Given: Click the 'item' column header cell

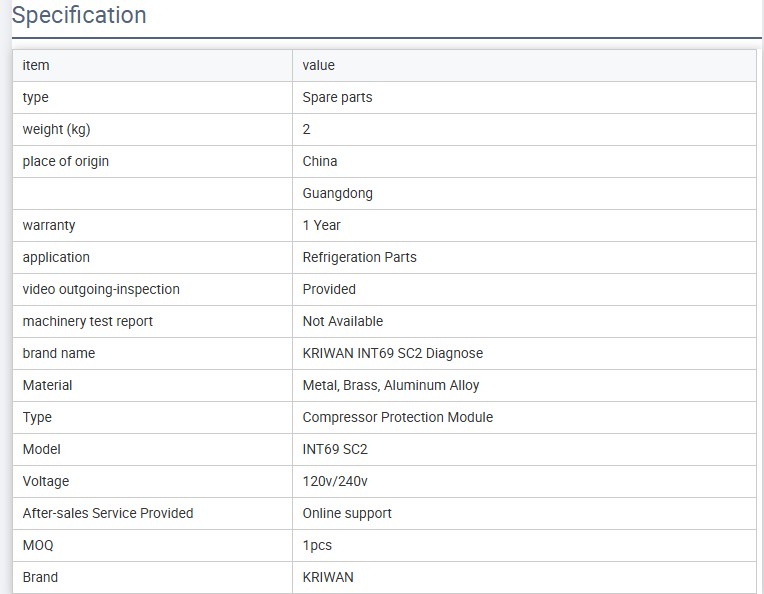Looking at the screenshot, I should point(36,65).
